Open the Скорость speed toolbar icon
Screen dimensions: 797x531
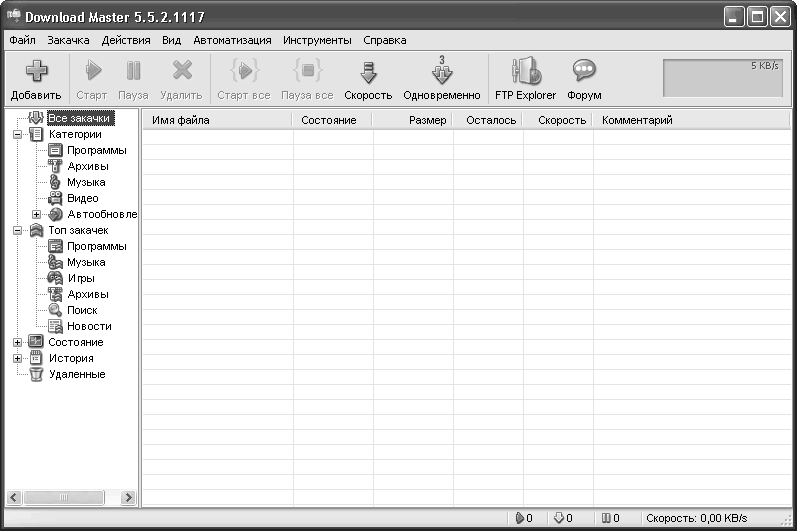[368, 72]
